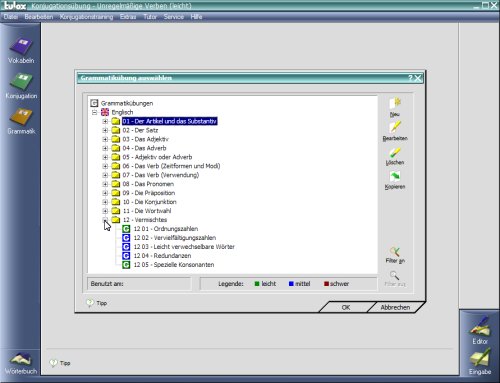This screenshot has width=500, height=383.
Task: Open the Bearbeiten menu
Action: 39,17
